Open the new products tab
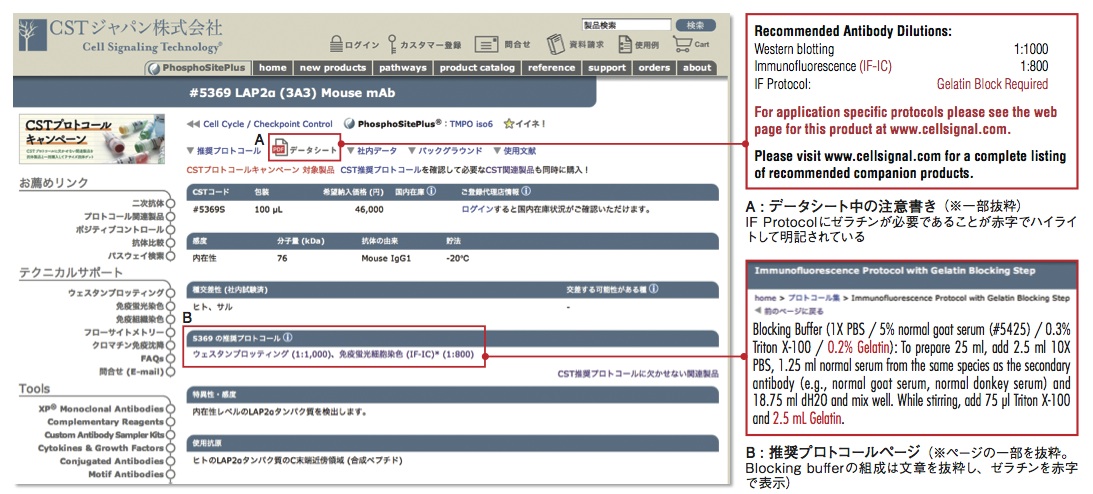Viewport: 1093px width, 494px height. coord(333,68)
